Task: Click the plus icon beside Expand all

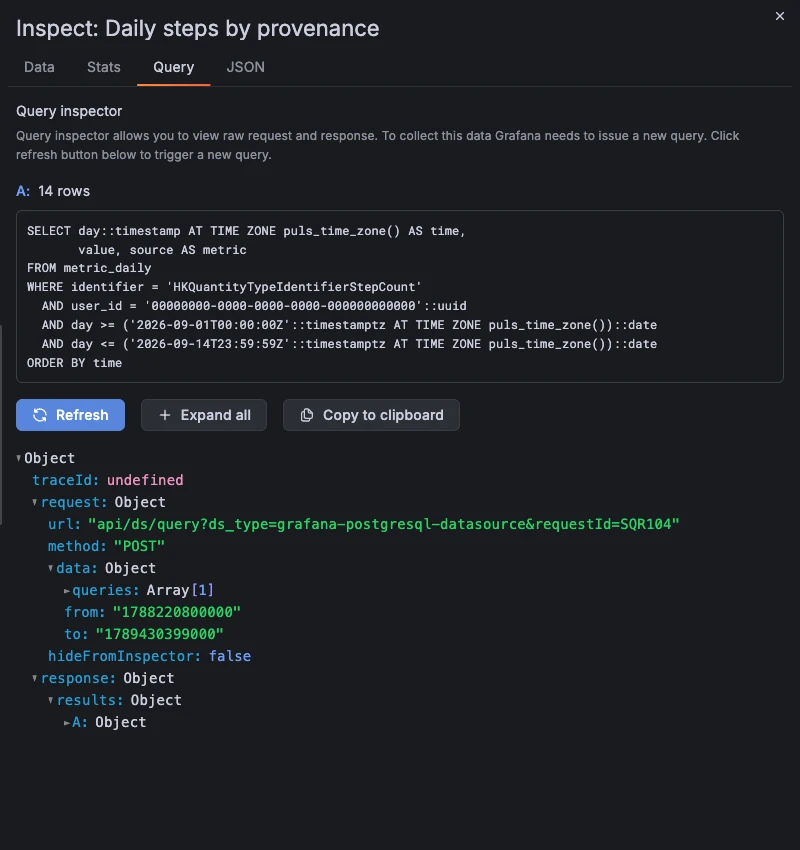Action: (x=165, y=415)
